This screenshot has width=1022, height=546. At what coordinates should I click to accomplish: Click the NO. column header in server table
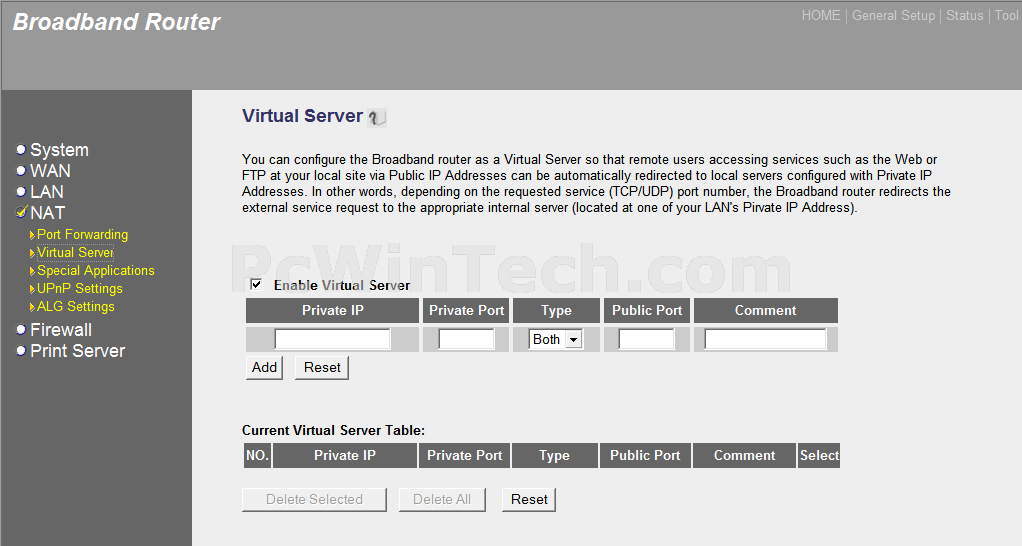257,455
